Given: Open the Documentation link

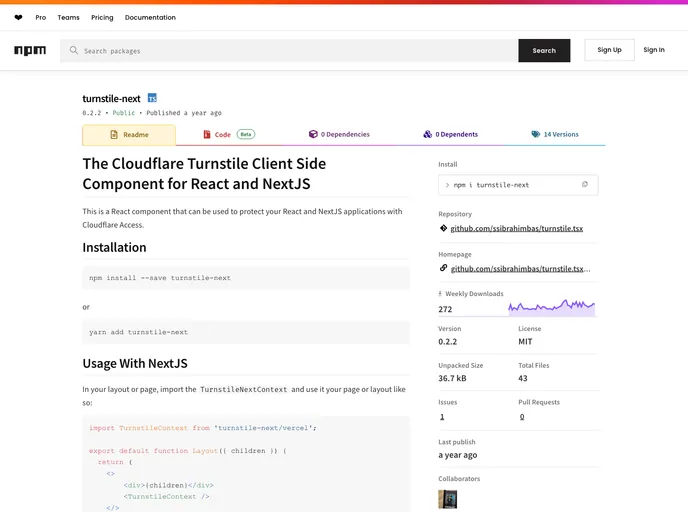Looking at the screenshot, I should 150,18.
